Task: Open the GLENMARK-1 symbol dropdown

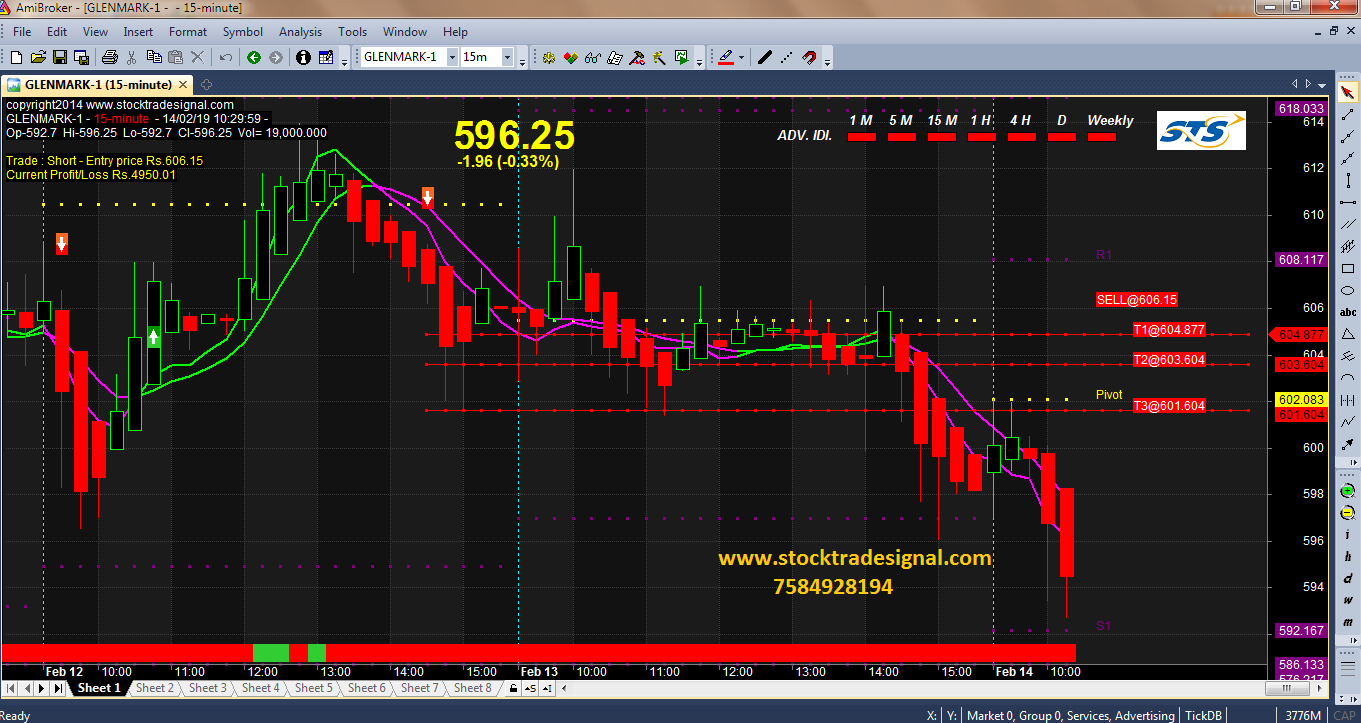Action: pyautogui.click(x=451, y=57)
